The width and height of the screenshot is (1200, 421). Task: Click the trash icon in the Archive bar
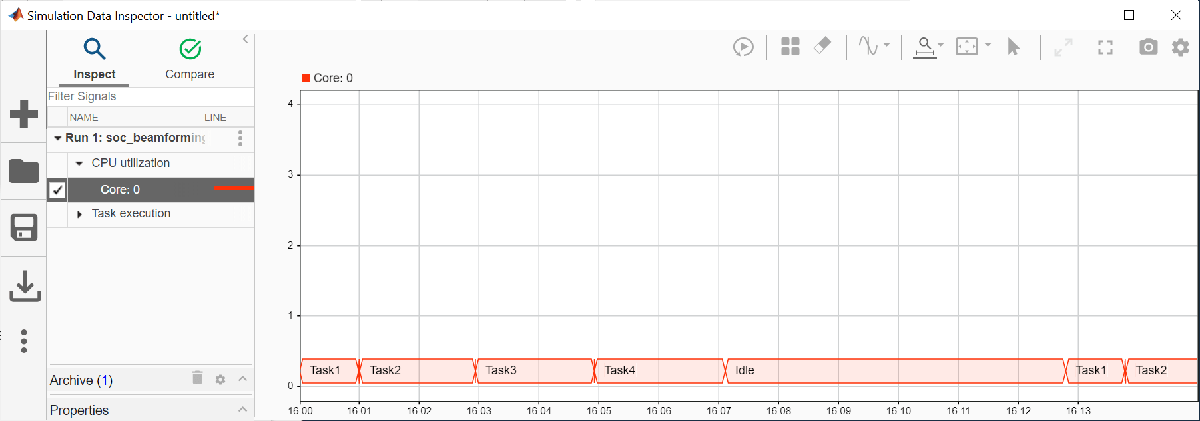[197, 379]
